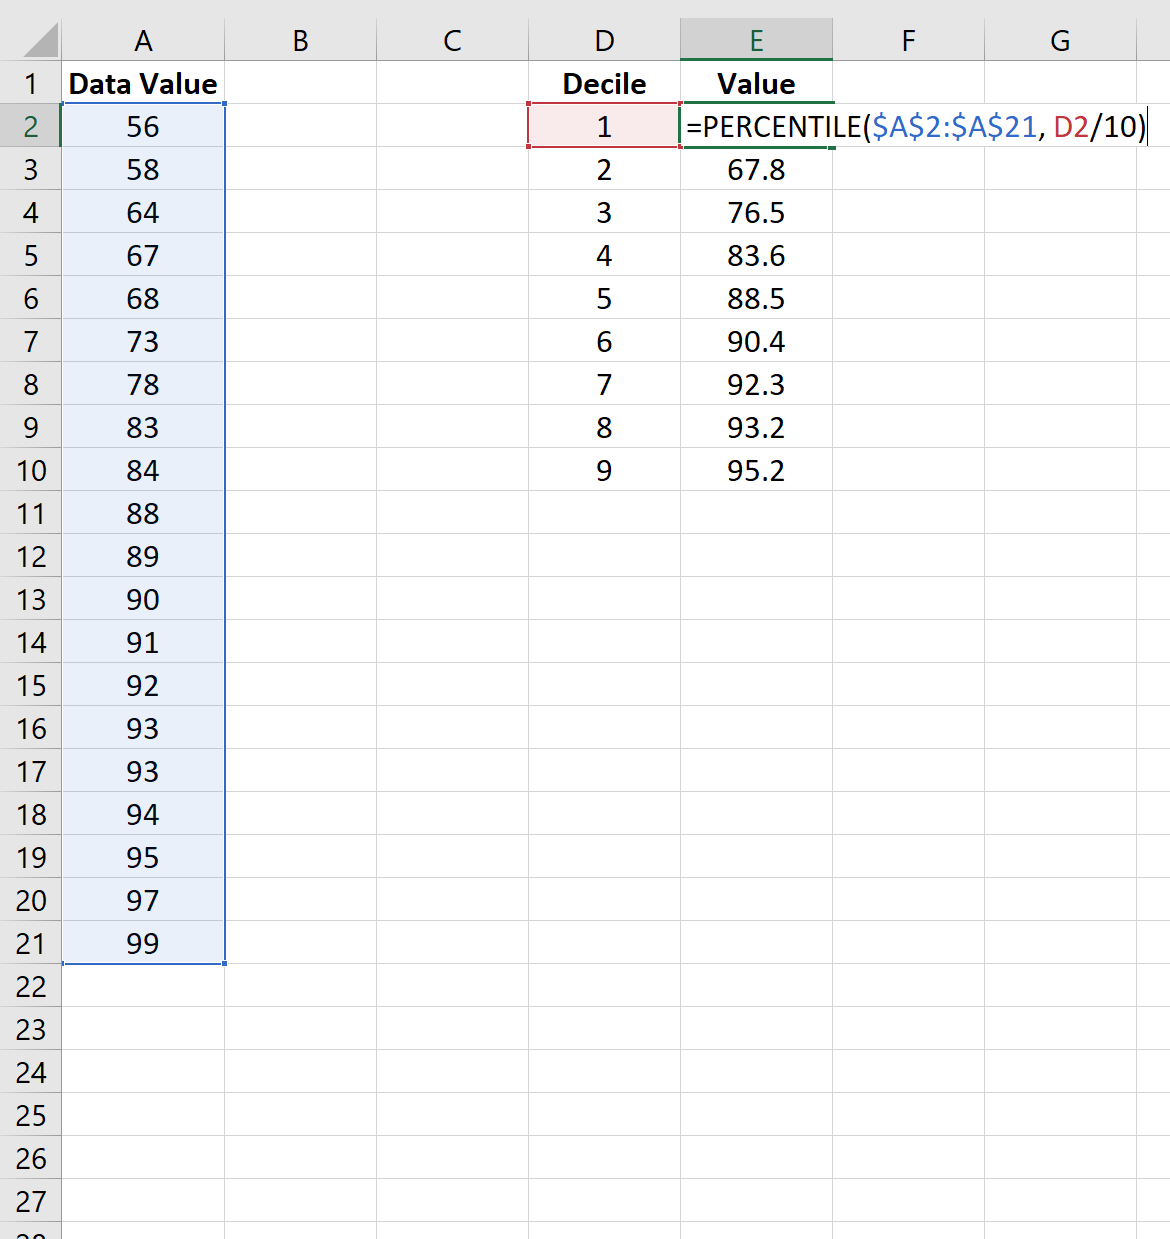Click the Value header cell
The width and height of the screenshot is (1170, 1239).
coord(757,84)
